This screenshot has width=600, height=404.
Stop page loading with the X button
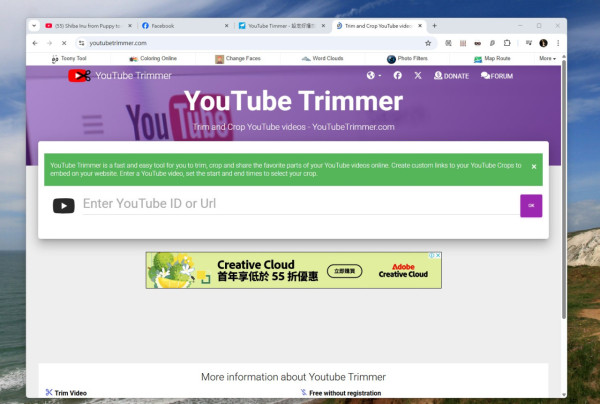point(64,43)
